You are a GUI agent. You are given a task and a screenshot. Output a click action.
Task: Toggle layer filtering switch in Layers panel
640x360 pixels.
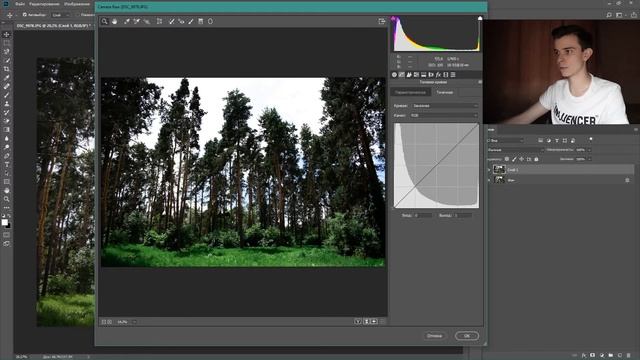[591, 140]
